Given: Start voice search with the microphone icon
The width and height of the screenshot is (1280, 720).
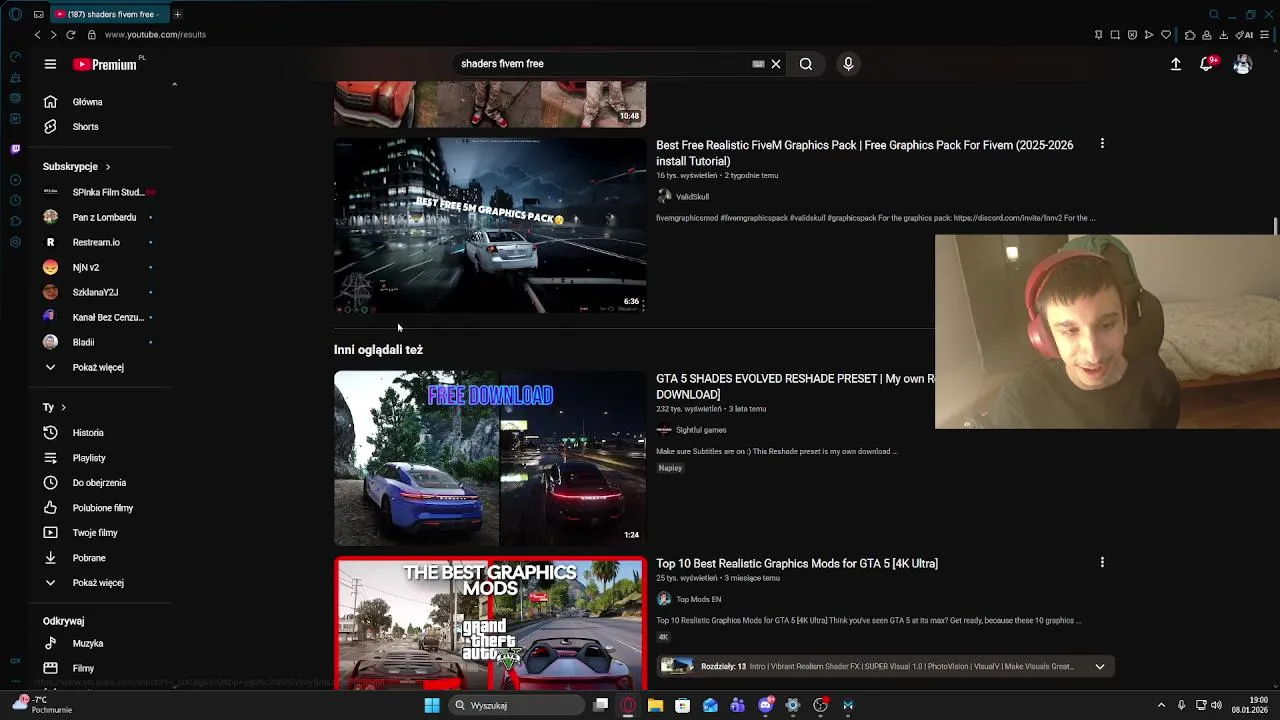Looking at the screenshot, I should pyautogui.click(x=848, y=64).
